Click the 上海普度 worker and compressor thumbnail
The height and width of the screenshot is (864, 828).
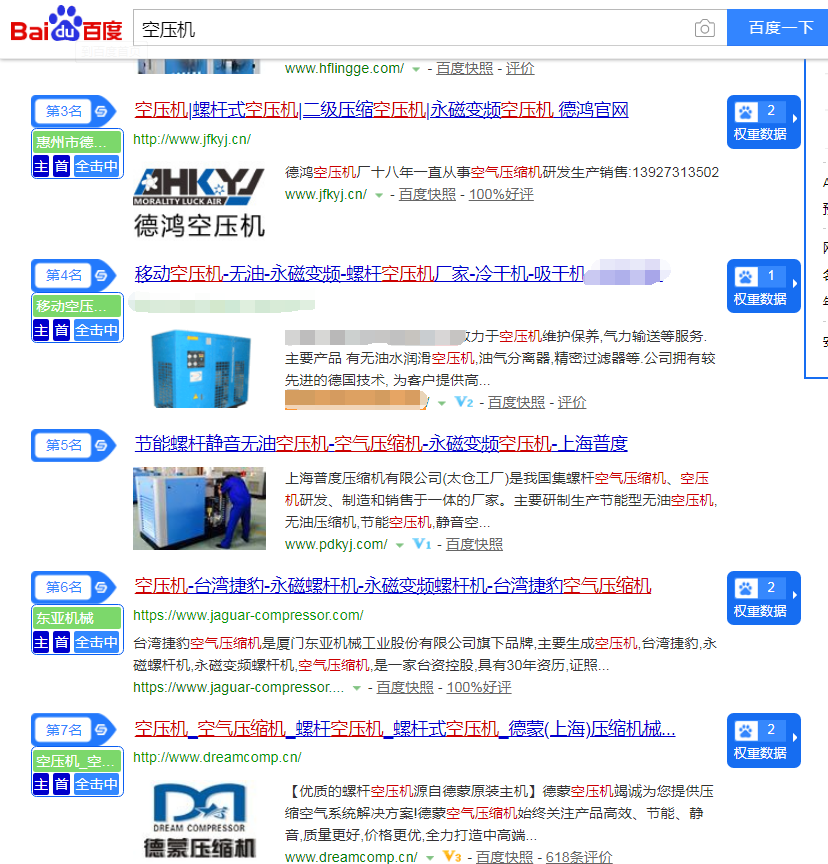pos(199,509)
